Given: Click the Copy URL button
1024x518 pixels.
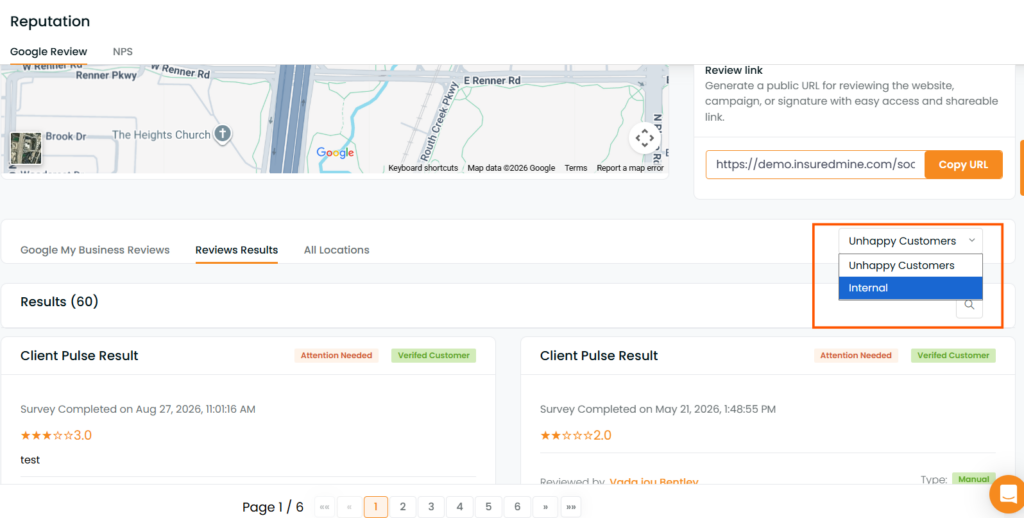Looking at the screenshot, I should (x=963, y=165).
